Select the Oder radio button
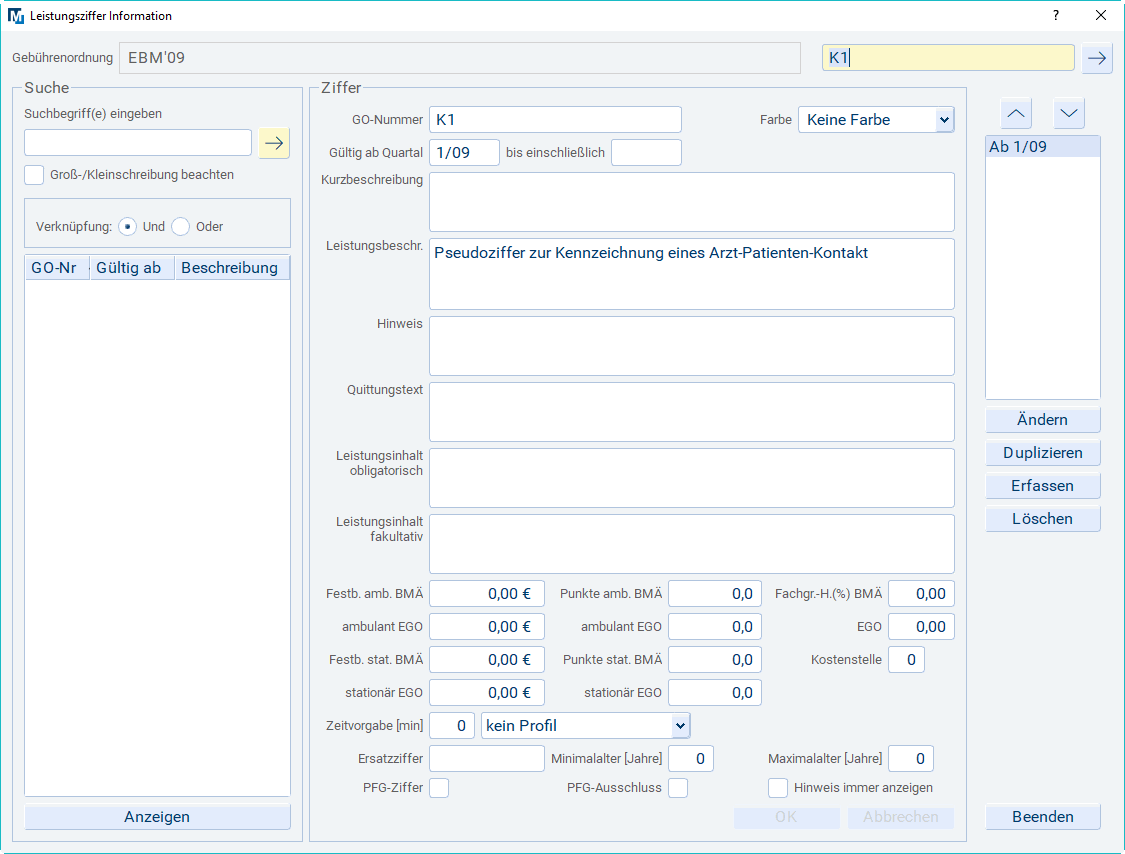Viewport: 1125px width, 854px height. [181, 227]
